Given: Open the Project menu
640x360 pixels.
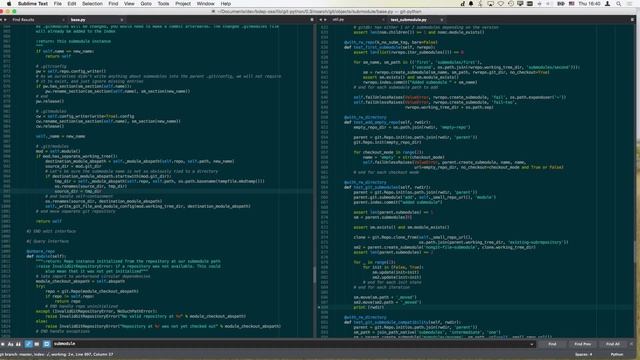Looking at the screenshot, I should (x=183, y=3).
